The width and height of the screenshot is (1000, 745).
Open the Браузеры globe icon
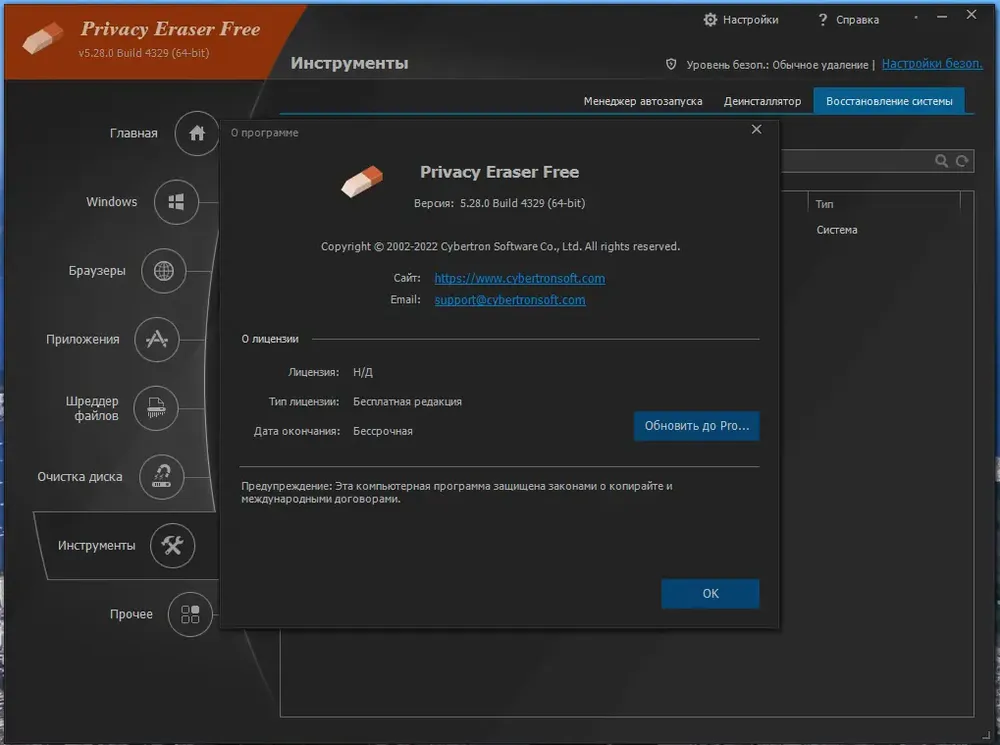tap(163, 270)
